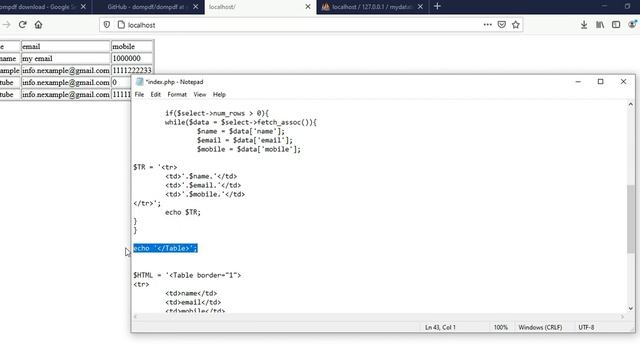
Task: Switch to the GitHub dompdf tab
Action: pyautogui.click(x=145, y=7)
